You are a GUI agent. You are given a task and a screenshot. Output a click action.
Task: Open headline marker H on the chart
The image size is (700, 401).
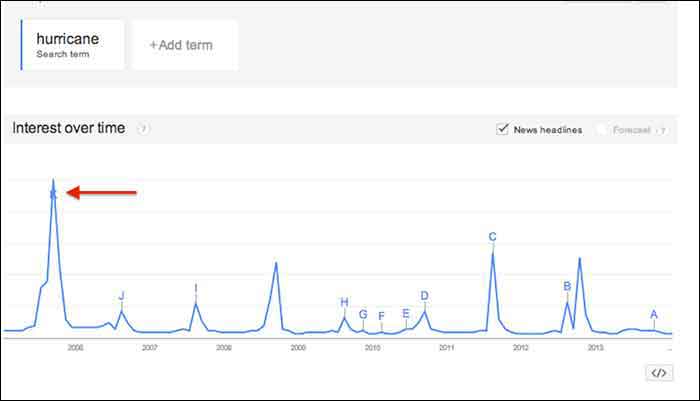point(344,302)
